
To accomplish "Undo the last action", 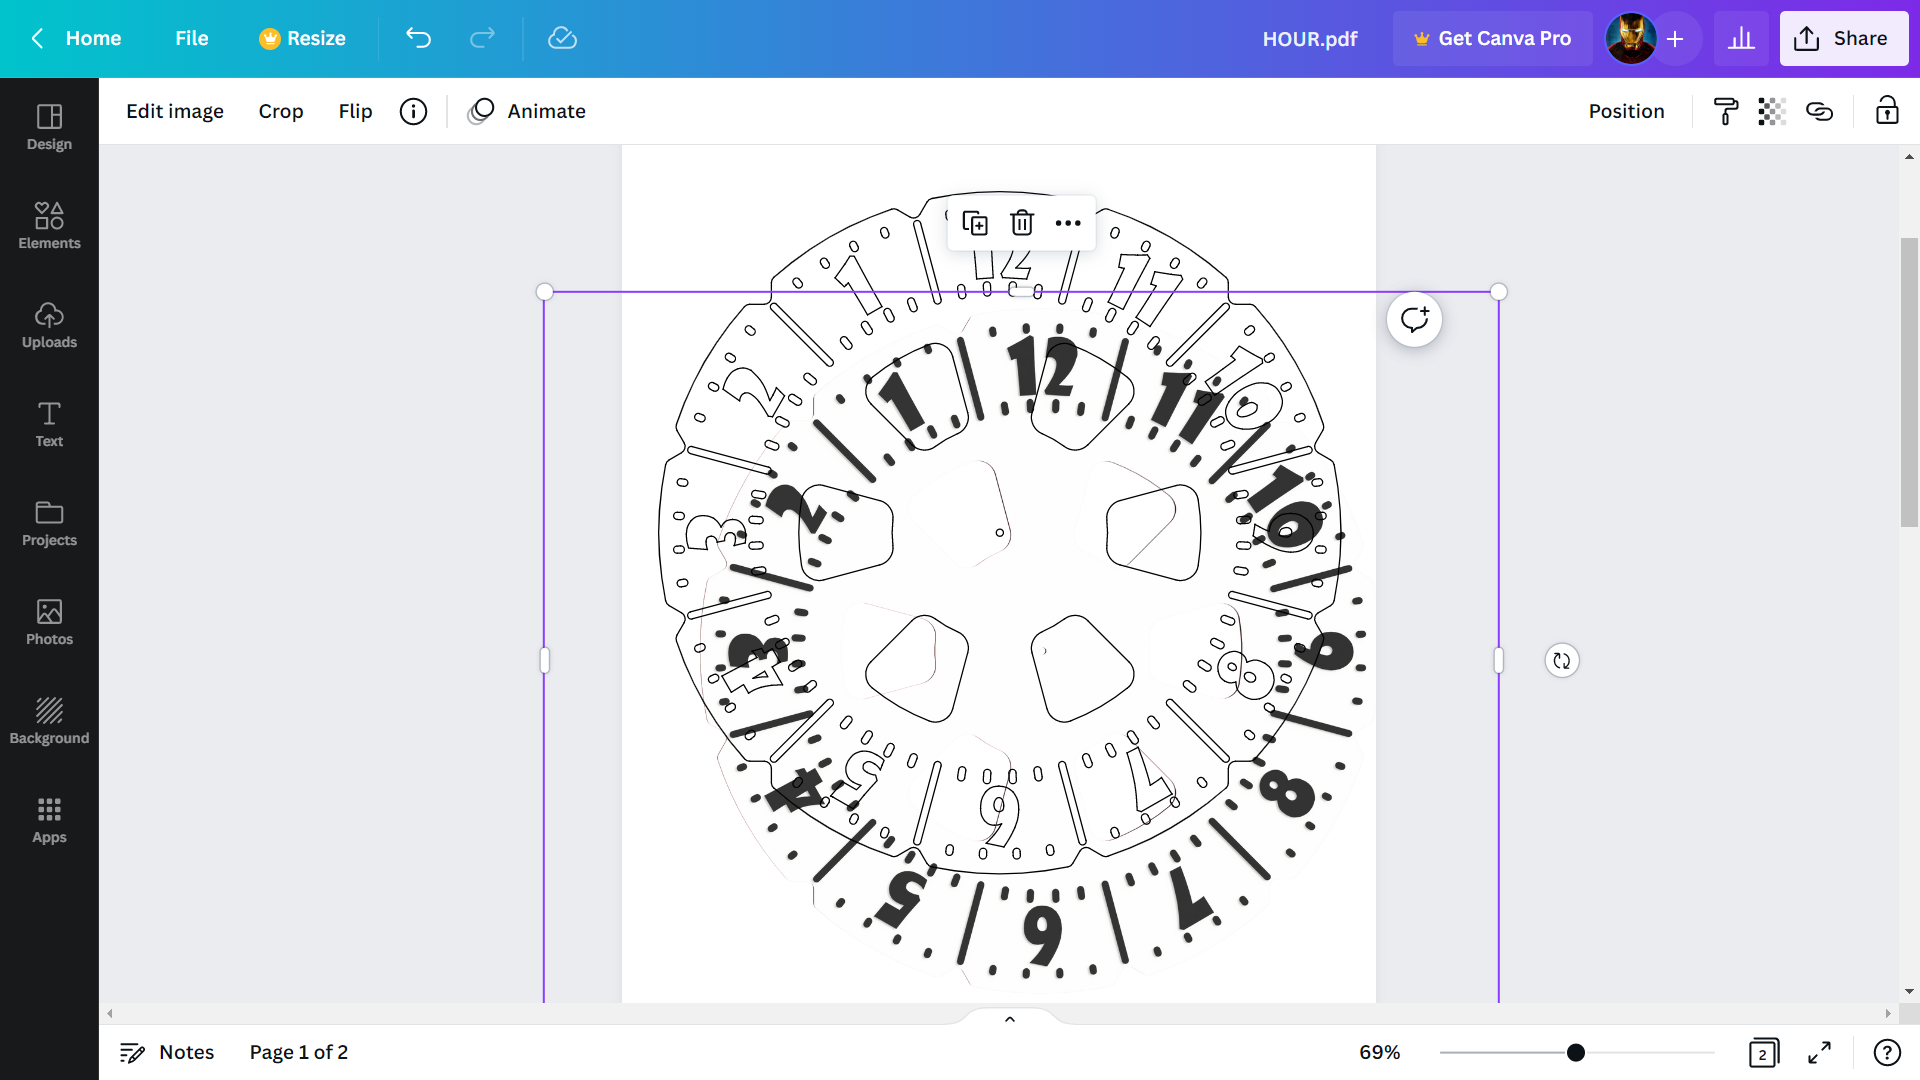I will point(419,38).
